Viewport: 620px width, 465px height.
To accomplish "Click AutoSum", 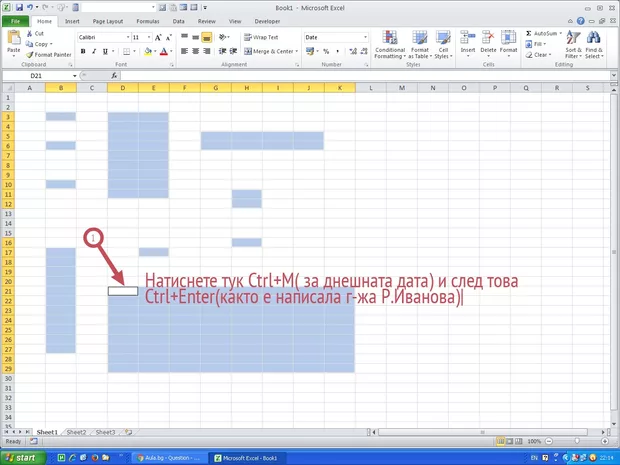I will pos(543,34).
